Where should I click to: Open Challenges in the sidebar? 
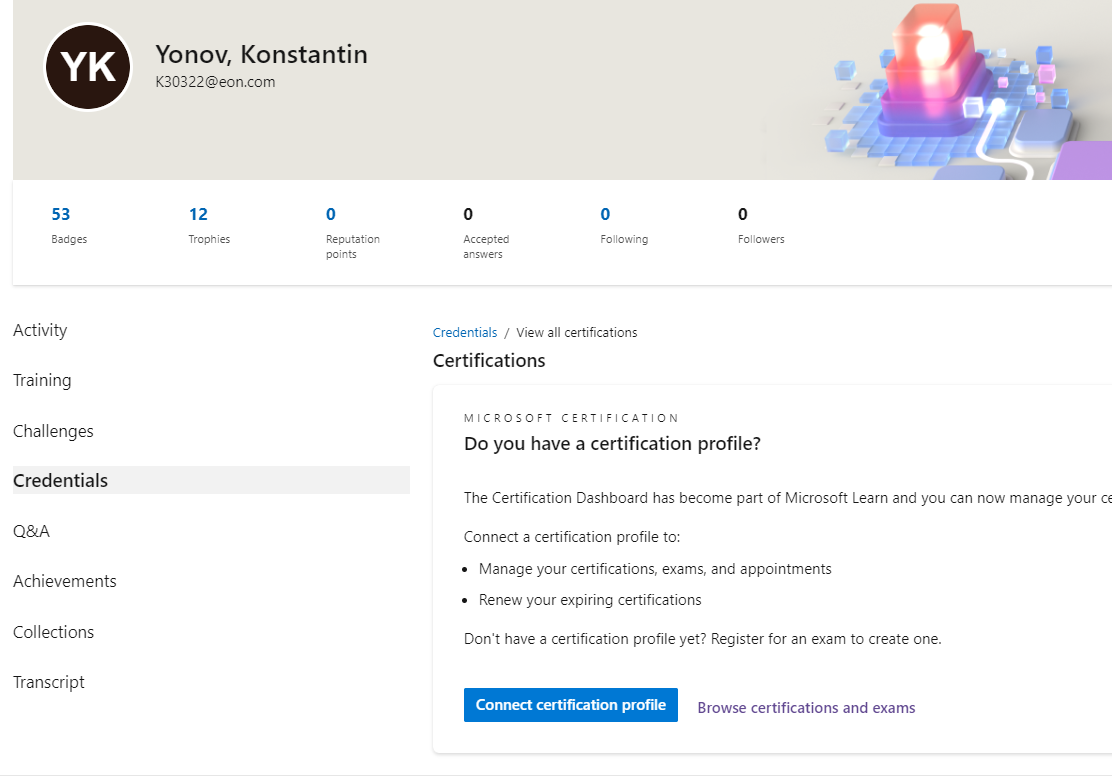click(53, 431)
